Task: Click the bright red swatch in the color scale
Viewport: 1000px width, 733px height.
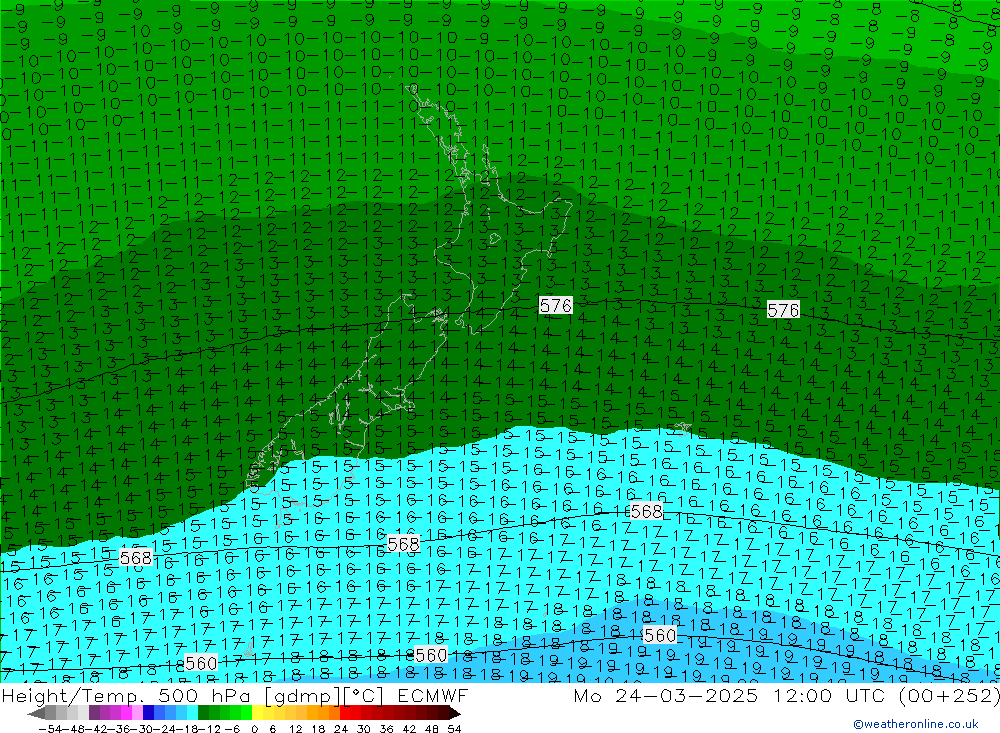Action: (x=345, y=713)
